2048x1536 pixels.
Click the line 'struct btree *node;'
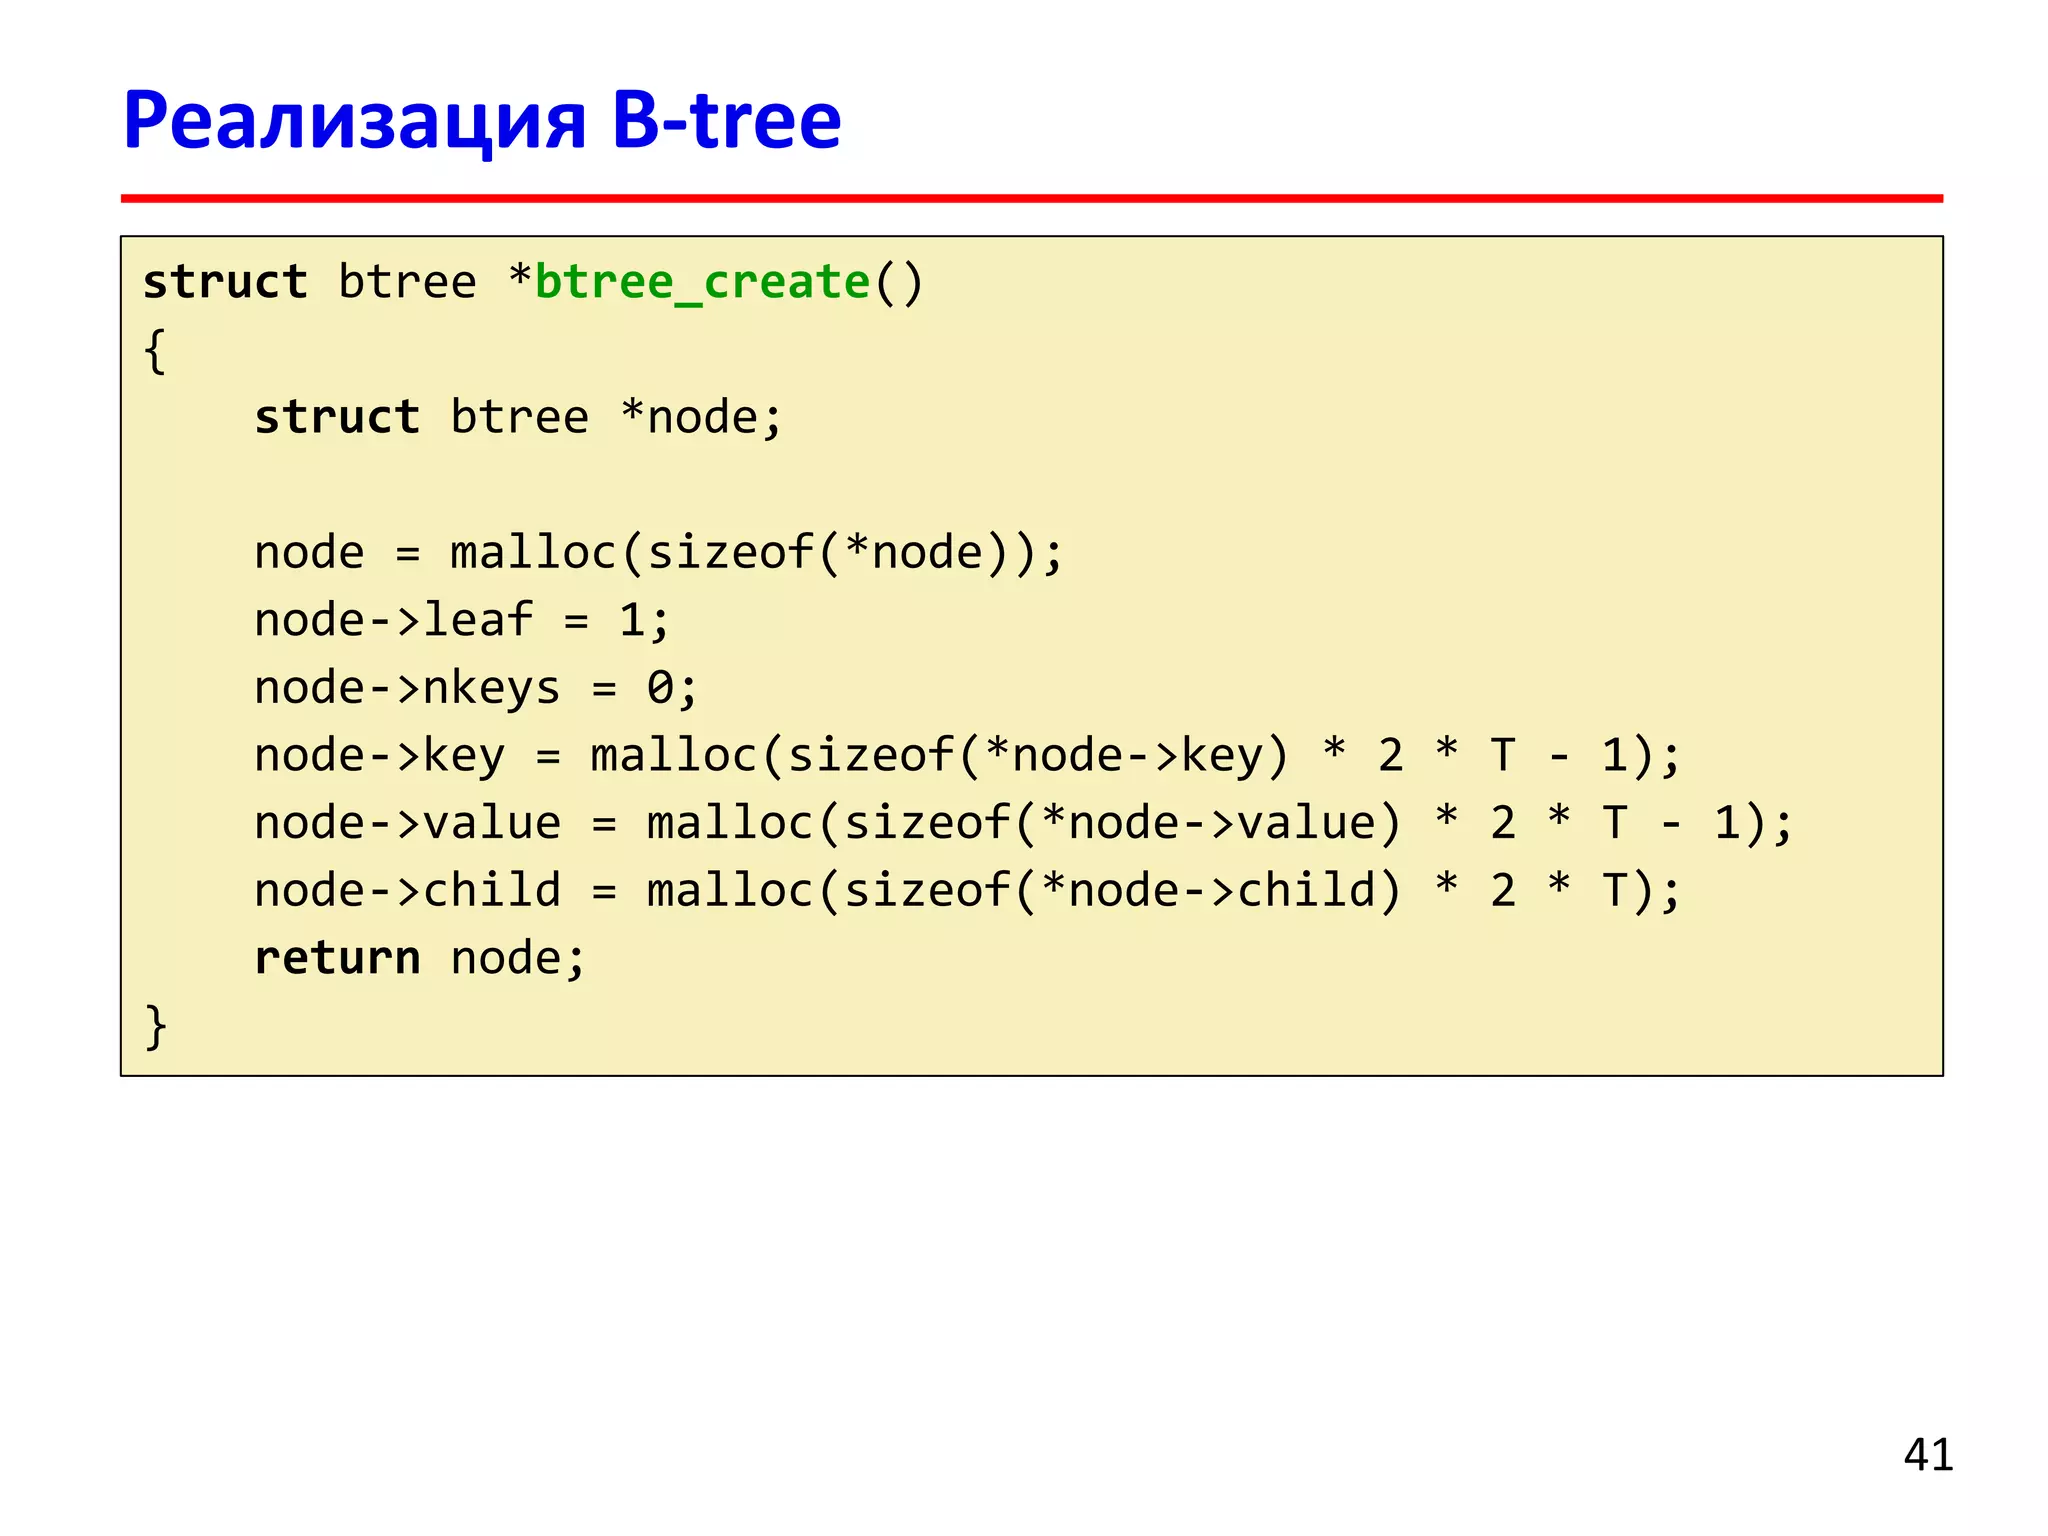pos(518,418)
